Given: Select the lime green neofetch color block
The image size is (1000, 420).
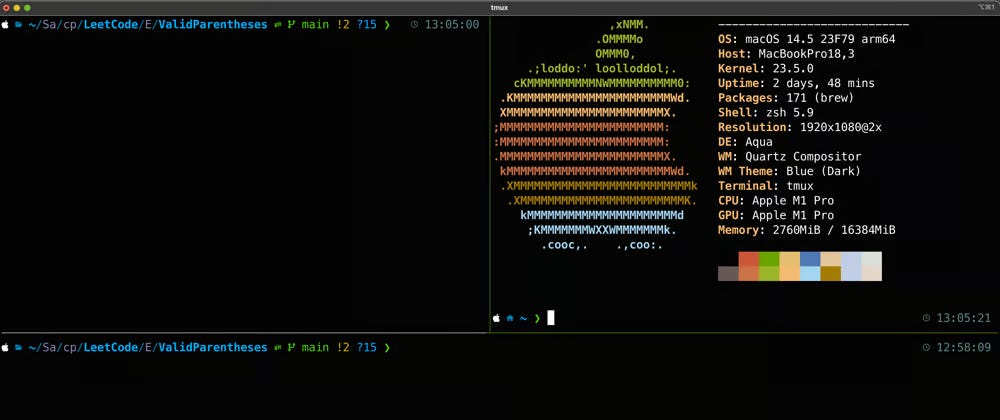Looking at the screenshot, I should click(769, 273).
